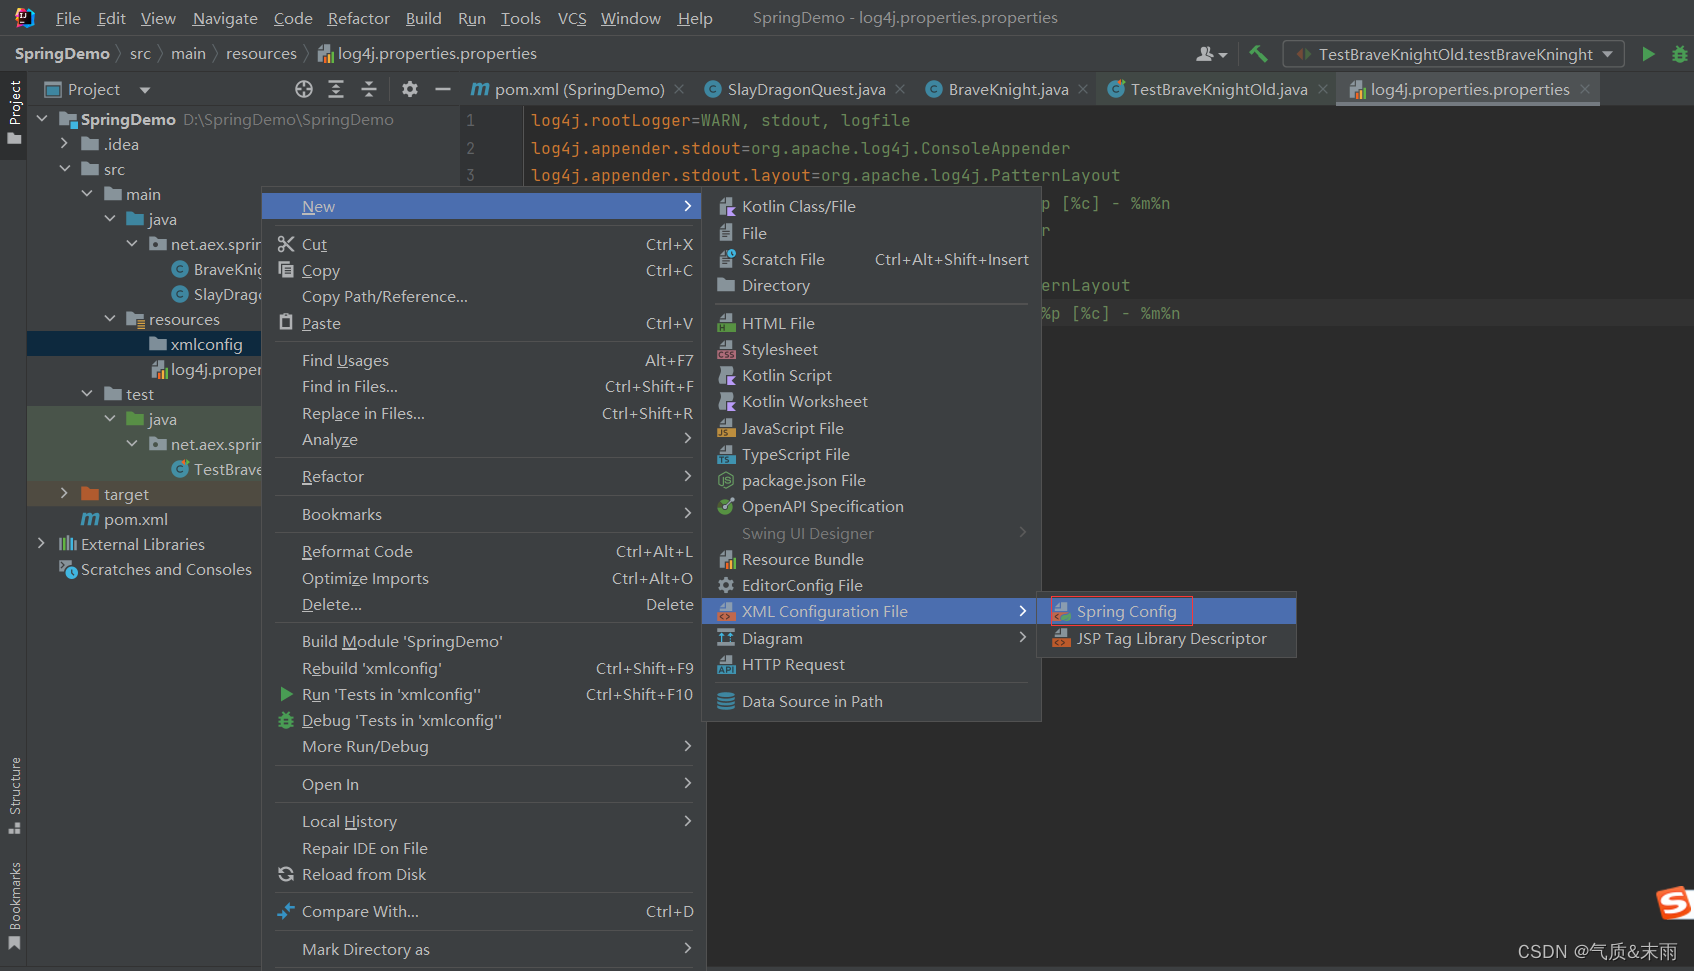Click the Kotlin Class/File icon
Viewport: 1694px width, 971px height.
tap(727, 206)
